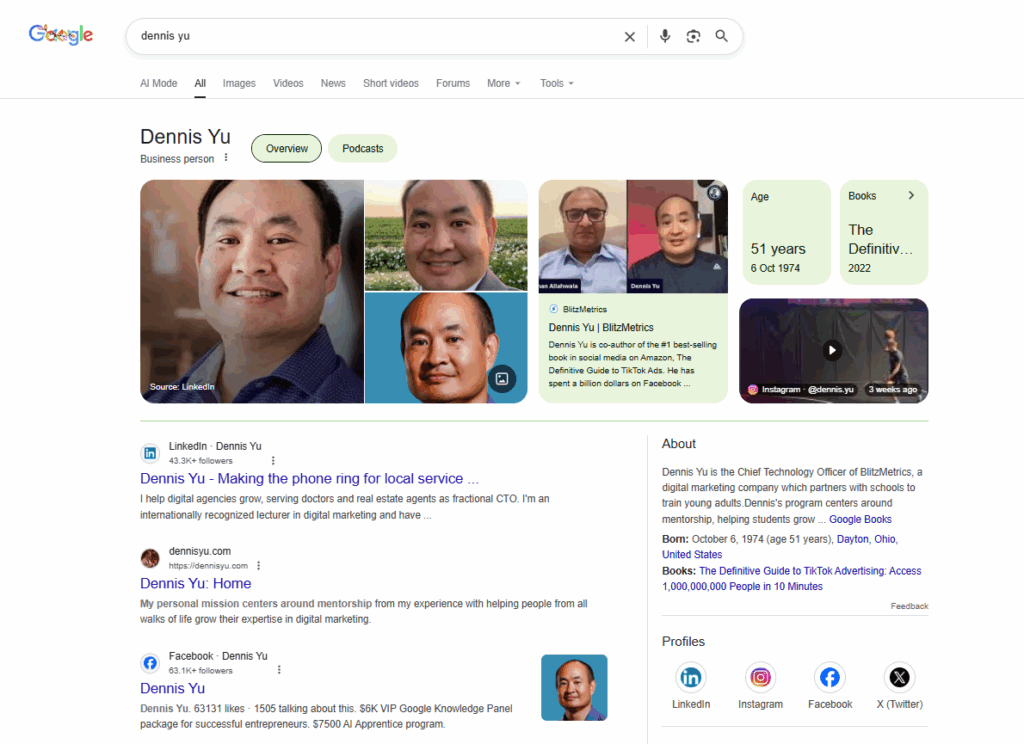Expand the More search filters dropdown

click(x=503, y=83)
